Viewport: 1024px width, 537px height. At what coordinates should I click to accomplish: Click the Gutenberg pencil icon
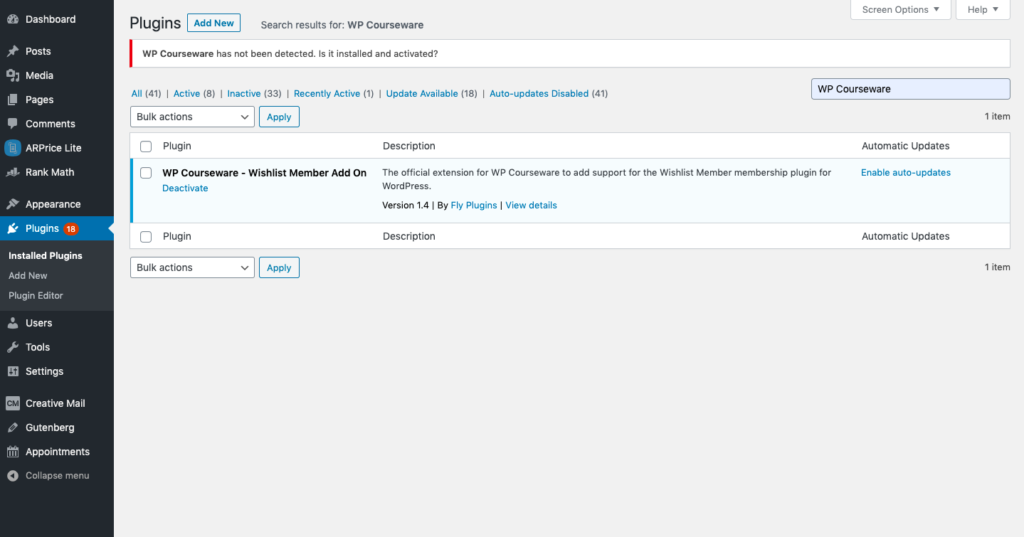tap(12, 427)
